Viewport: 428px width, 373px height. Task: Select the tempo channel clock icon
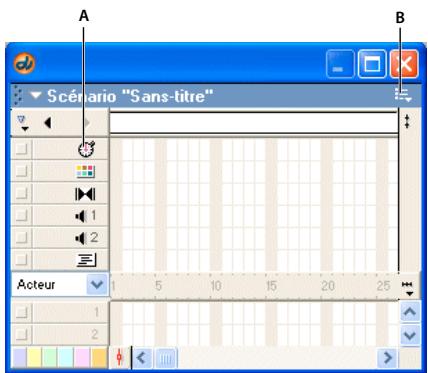86,149
